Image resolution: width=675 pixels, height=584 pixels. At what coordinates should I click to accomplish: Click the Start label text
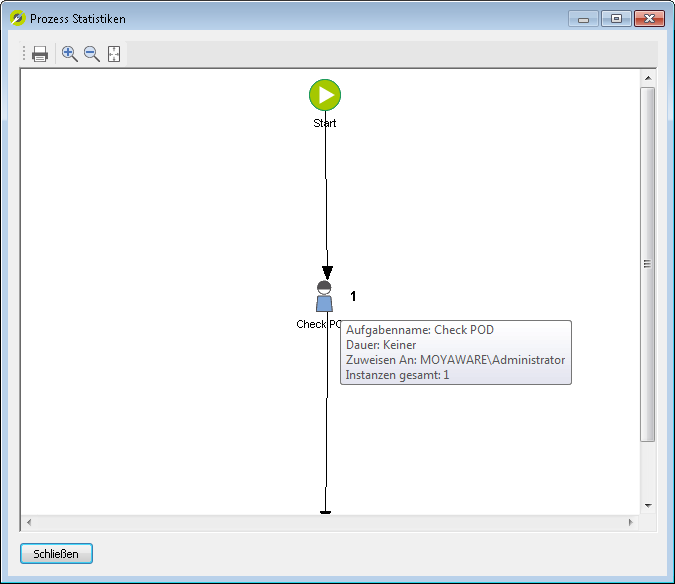click(325, 123)
